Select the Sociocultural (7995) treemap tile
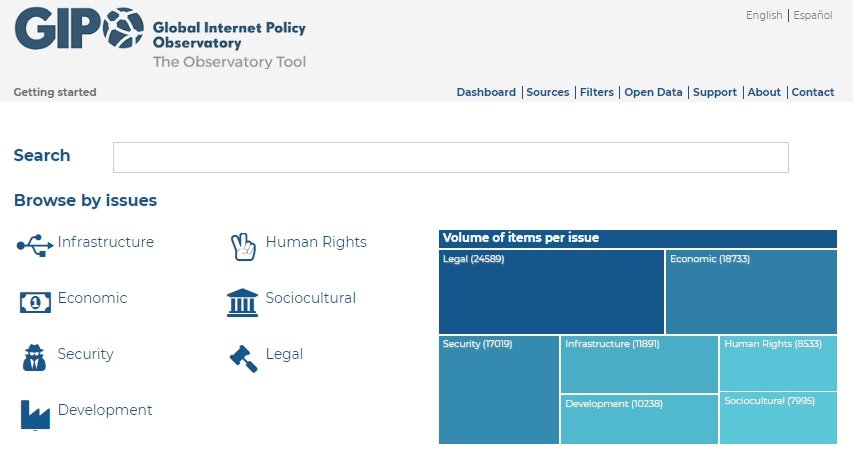Screen dimensions: 853x455 (778, 418)
